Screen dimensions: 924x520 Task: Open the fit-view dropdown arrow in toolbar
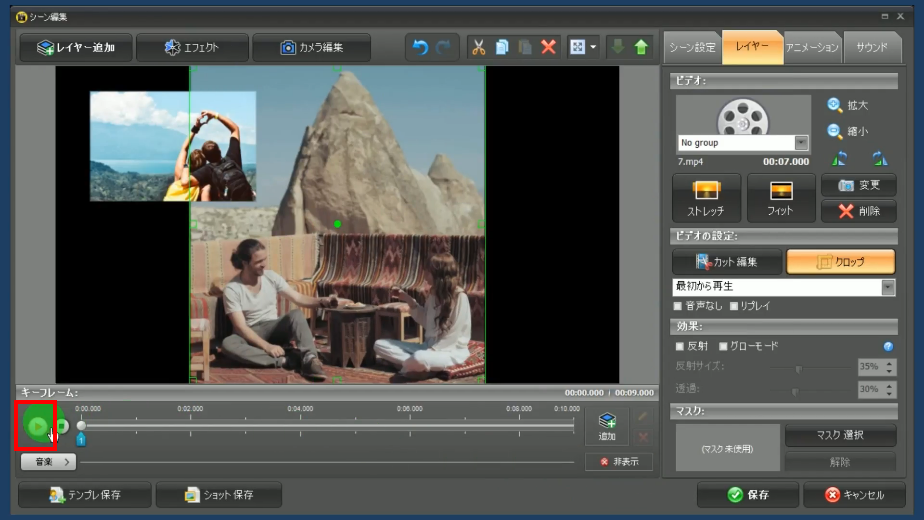coord(593,47)
